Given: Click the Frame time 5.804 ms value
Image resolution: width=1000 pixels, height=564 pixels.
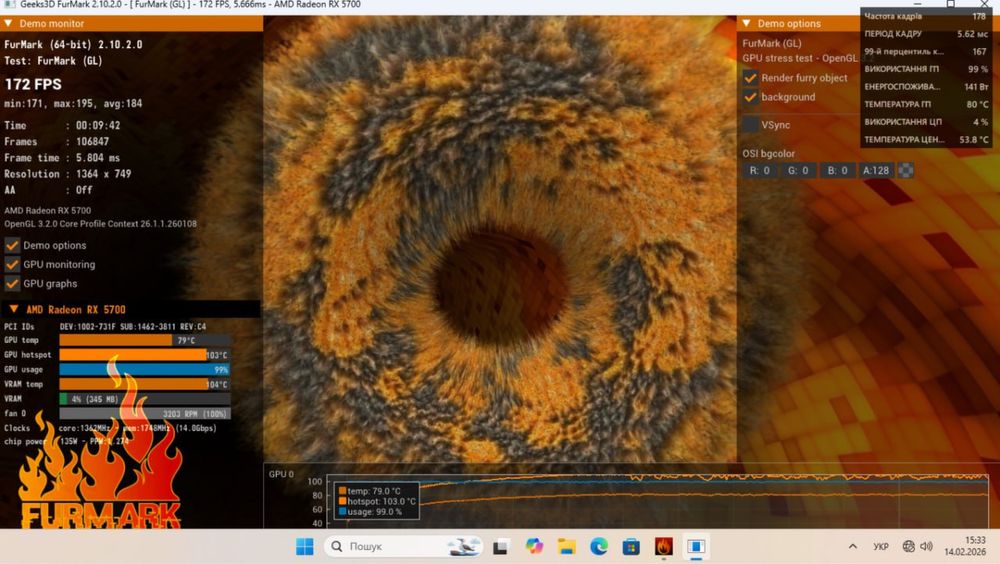Looking at the screenshot, I should [x=98, y=158].
